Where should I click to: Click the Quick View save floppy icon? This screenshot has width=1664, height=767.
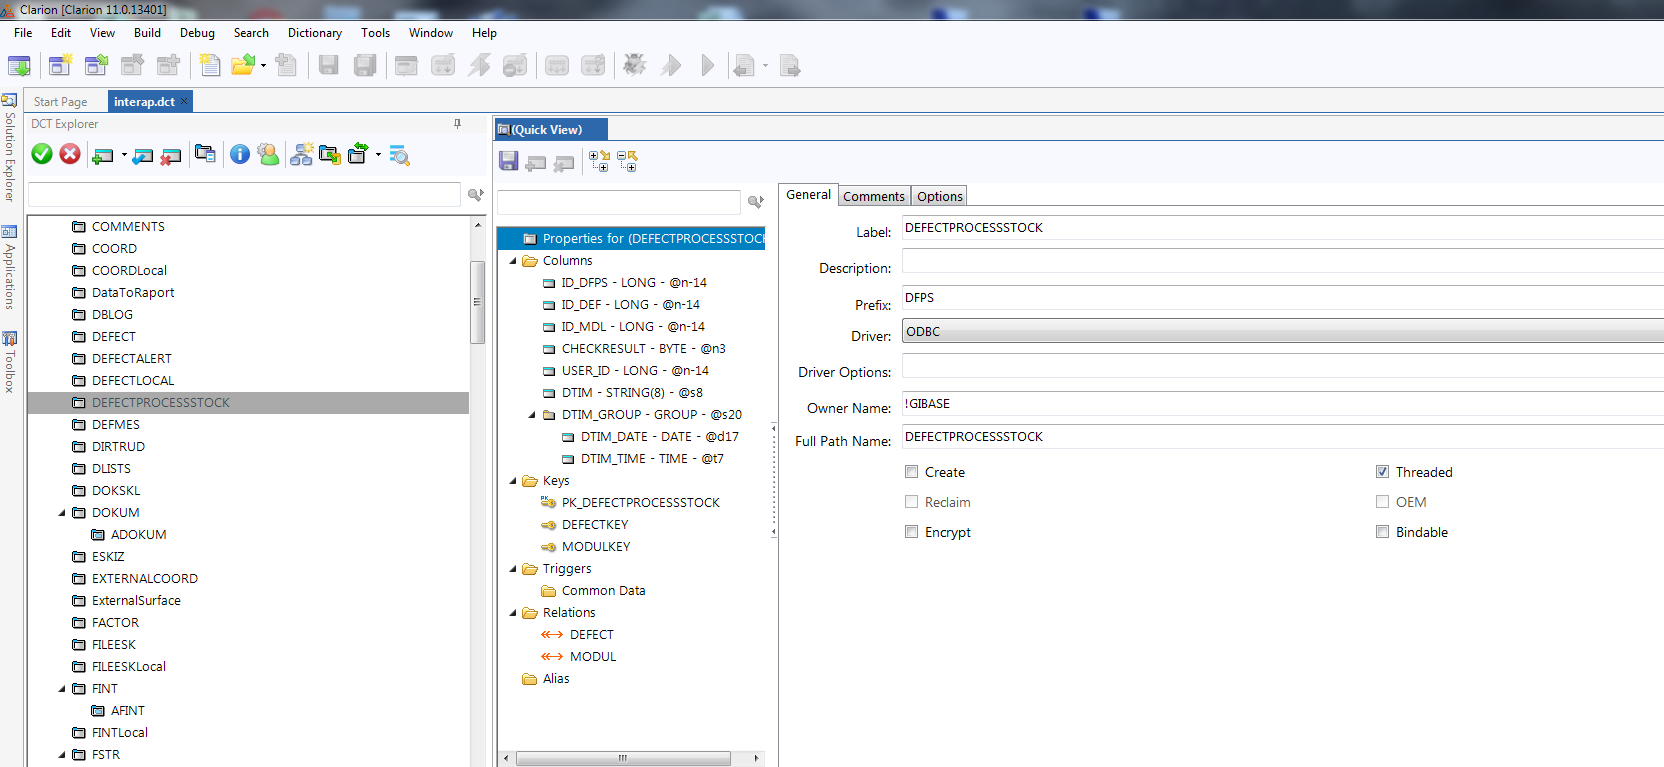(x=508, y=161)
